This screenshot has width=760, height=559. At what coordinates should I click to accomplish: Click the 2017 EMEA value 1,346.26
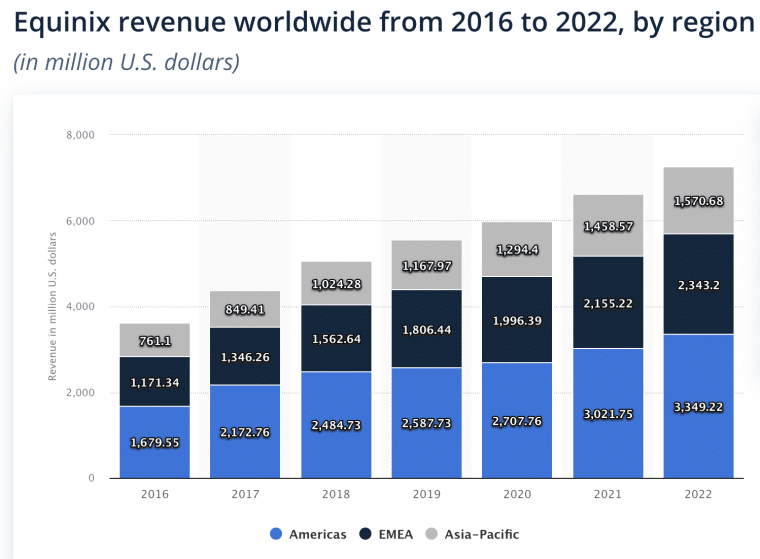tap(245, 357)
